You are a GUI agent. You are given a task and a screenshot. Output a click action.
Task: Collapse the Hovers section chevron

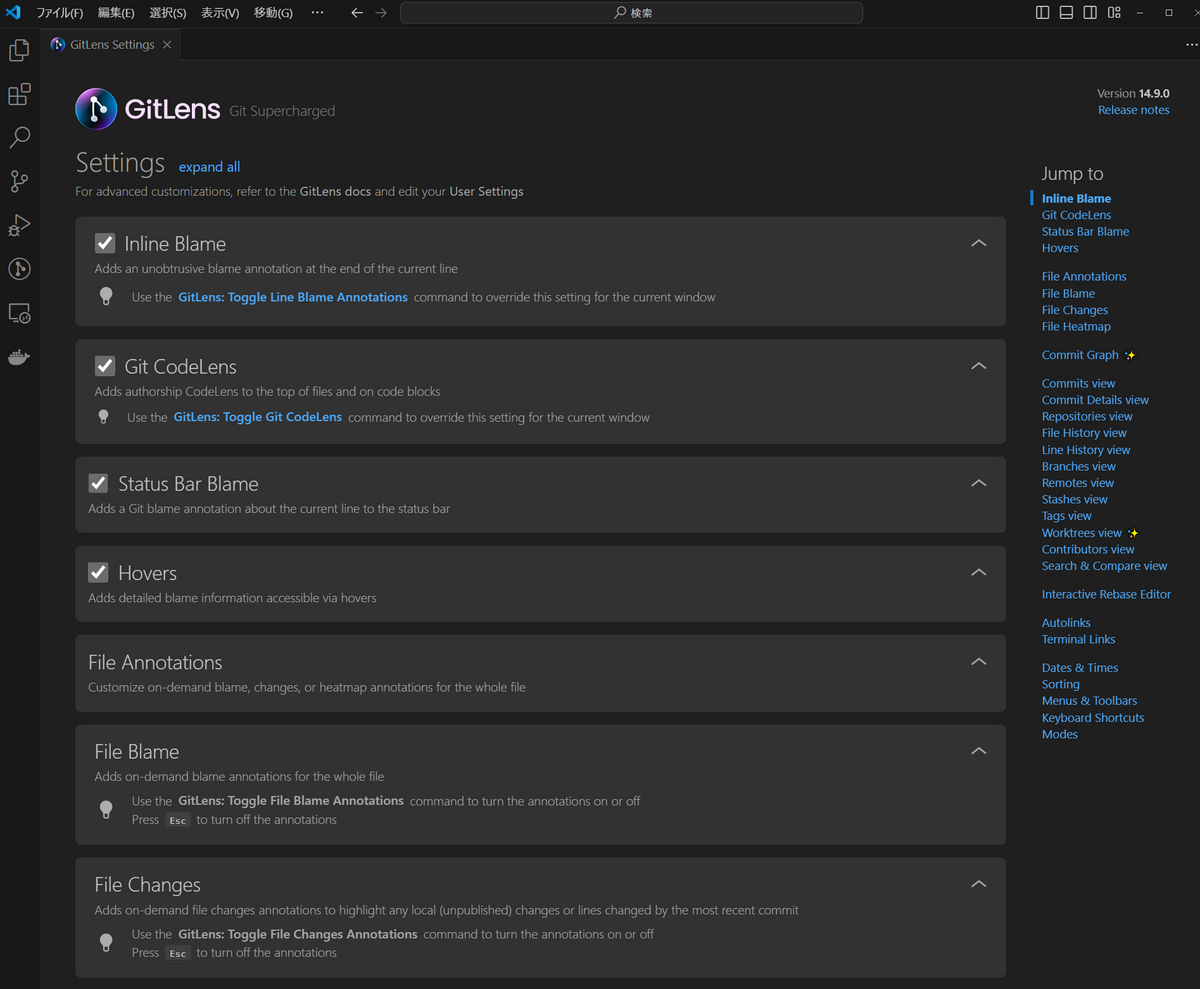click(x=979, y=572)
